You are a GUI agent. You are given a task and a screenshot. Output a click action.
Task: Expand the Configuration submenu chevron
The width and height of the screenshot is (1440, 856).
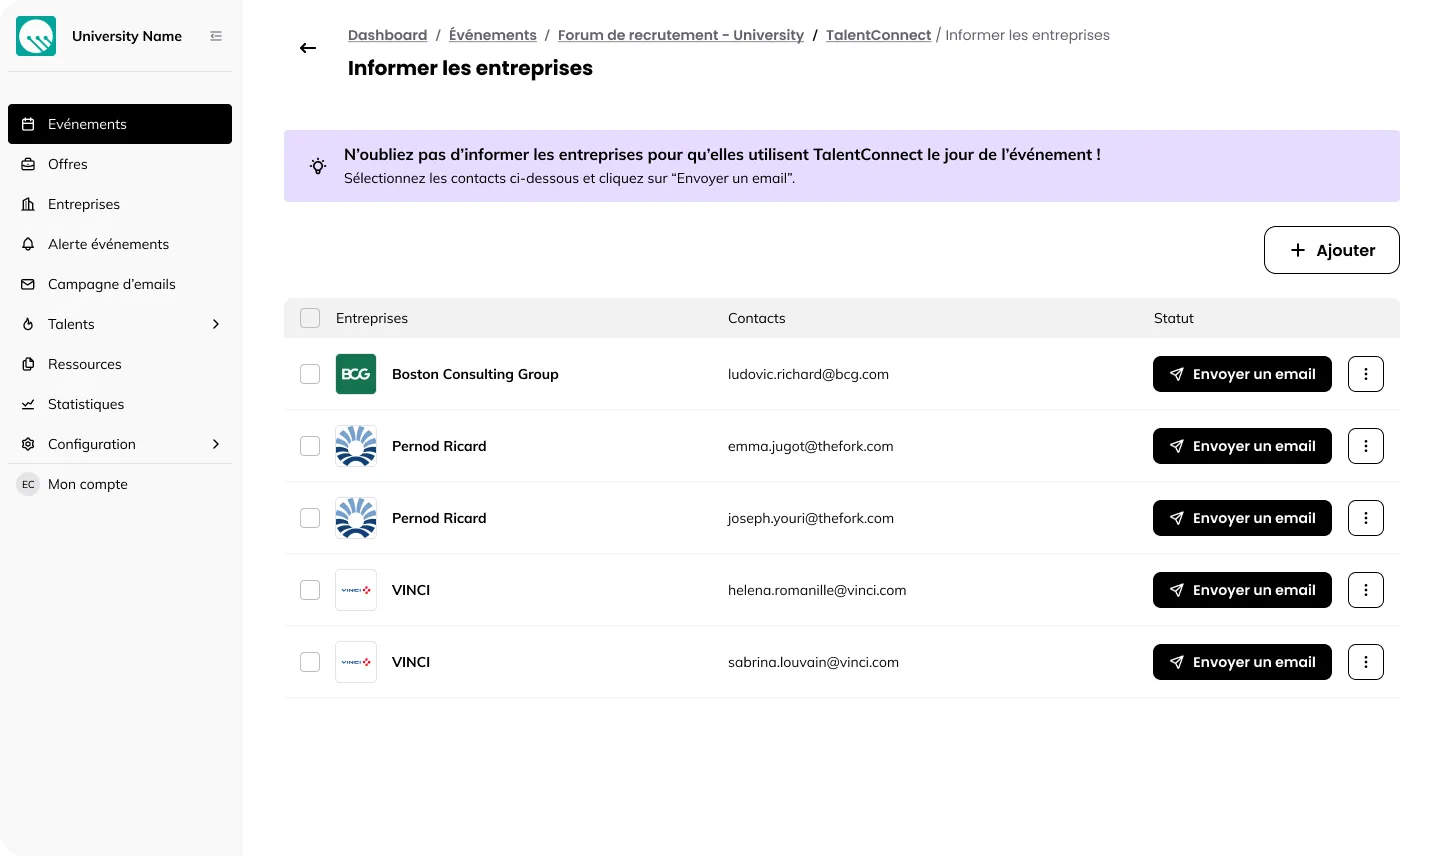pyautogui.click(x=216, y=444)
